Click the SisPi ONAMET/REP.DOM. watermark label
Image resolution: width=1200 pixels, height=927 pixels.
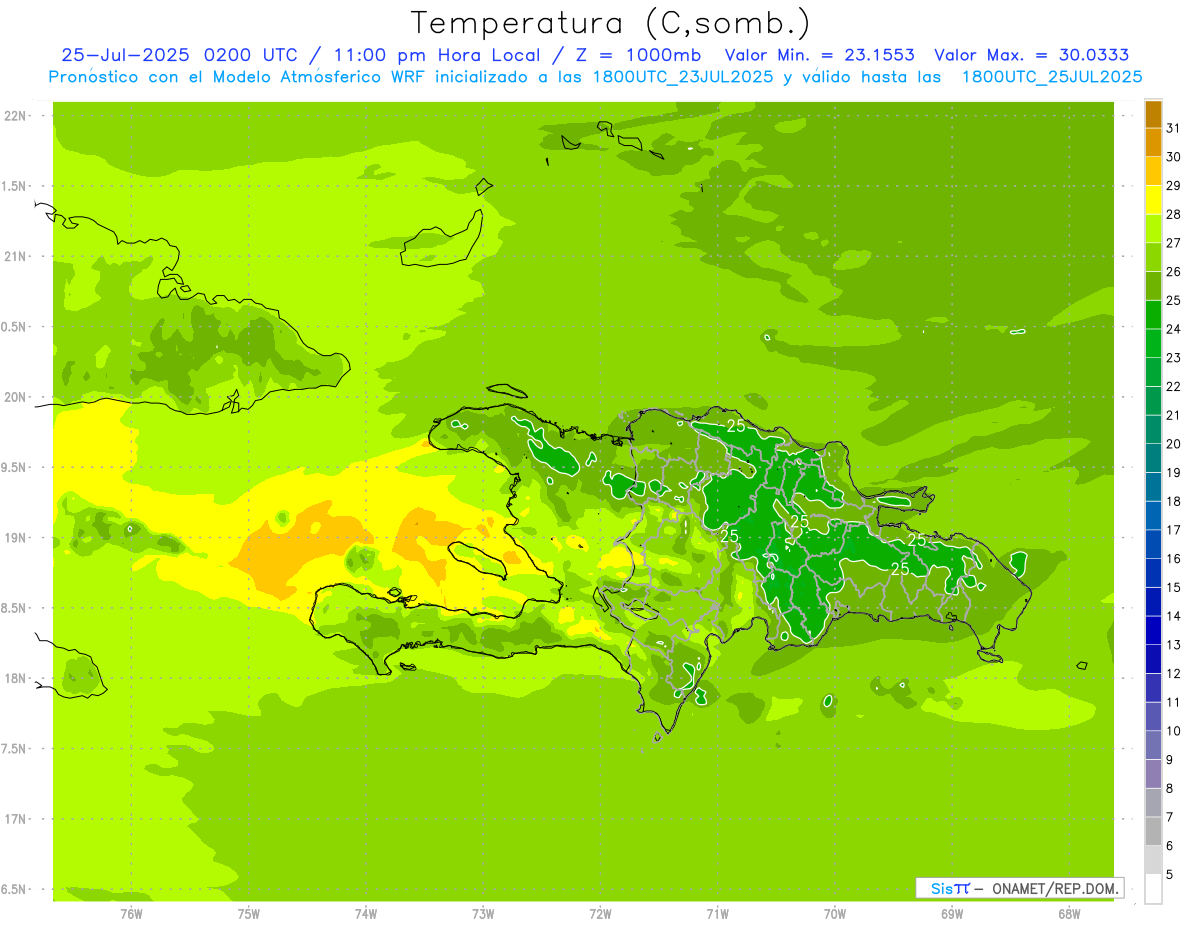[1019, 888]
